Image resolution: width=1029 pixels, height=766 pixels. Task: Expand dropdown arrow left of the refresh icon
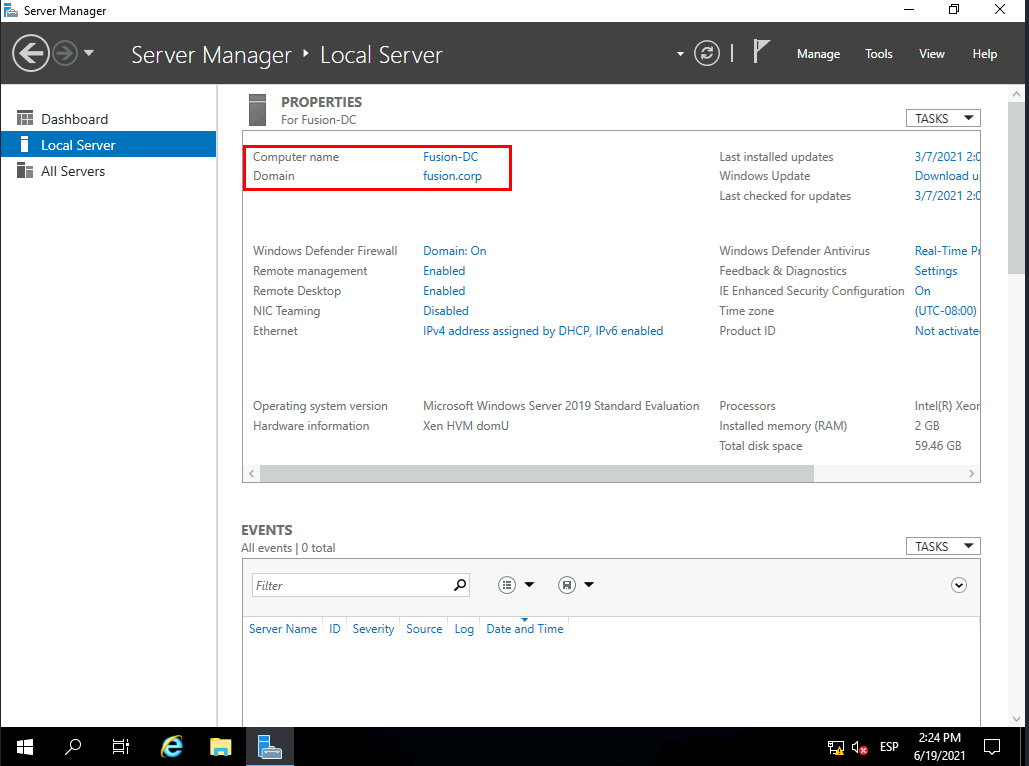[x=680, y=54]
